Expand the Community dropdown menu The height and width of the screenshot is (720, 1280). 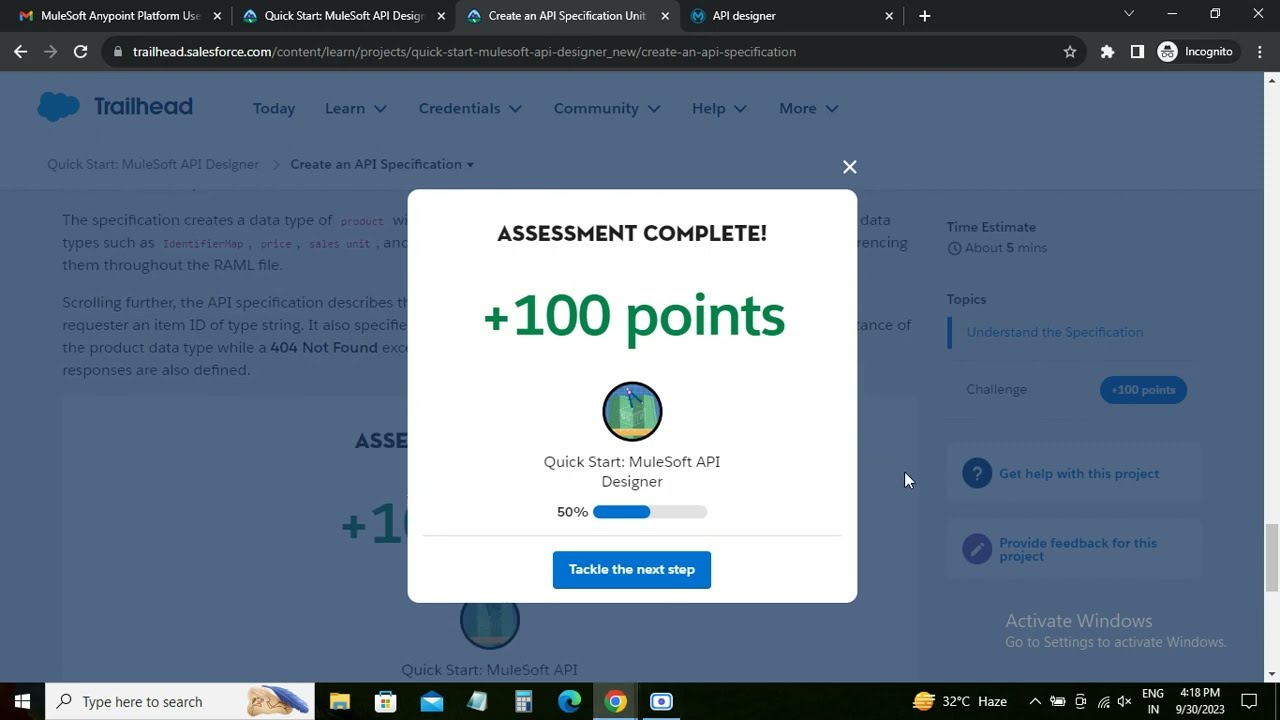(607, 108)
